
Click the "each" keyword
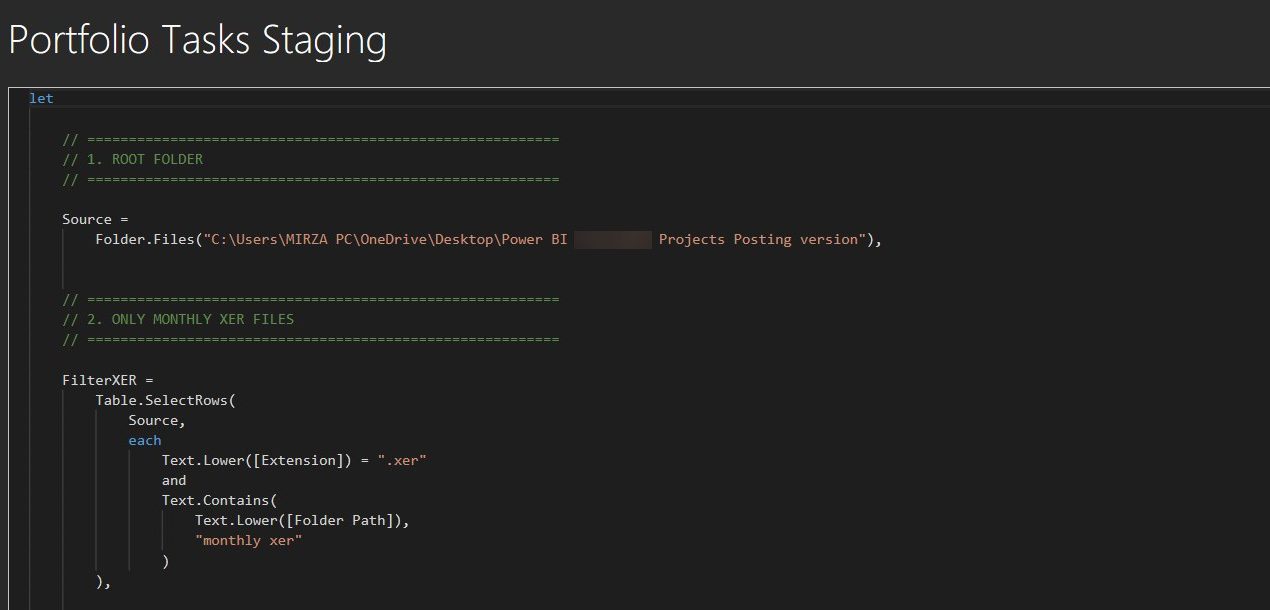coord(145,440)
